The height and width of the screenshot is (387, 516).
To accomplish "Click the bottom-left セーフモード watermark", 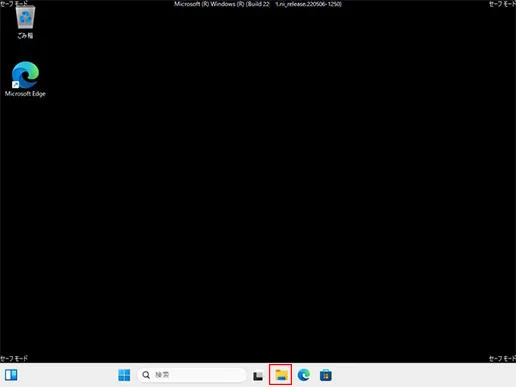I will click(14, 358).
